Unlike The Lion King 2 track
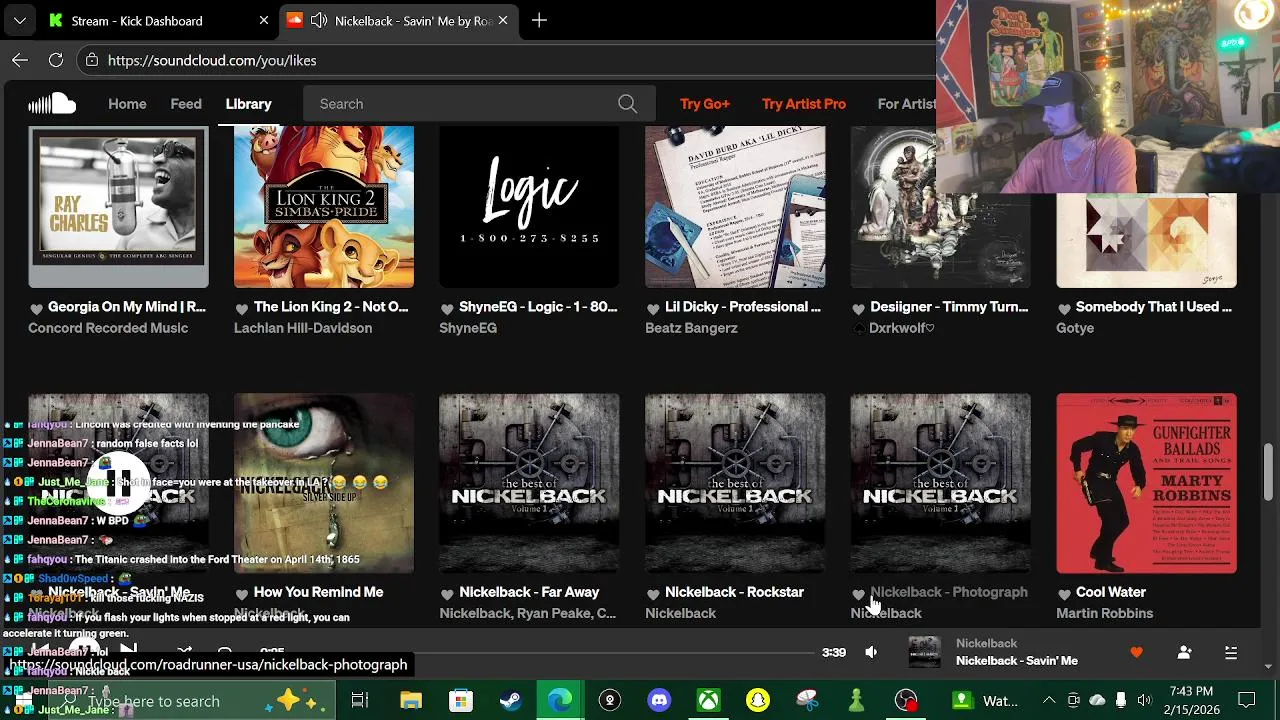This screenshot has width=1280, height=720. (x=241, y=308)
